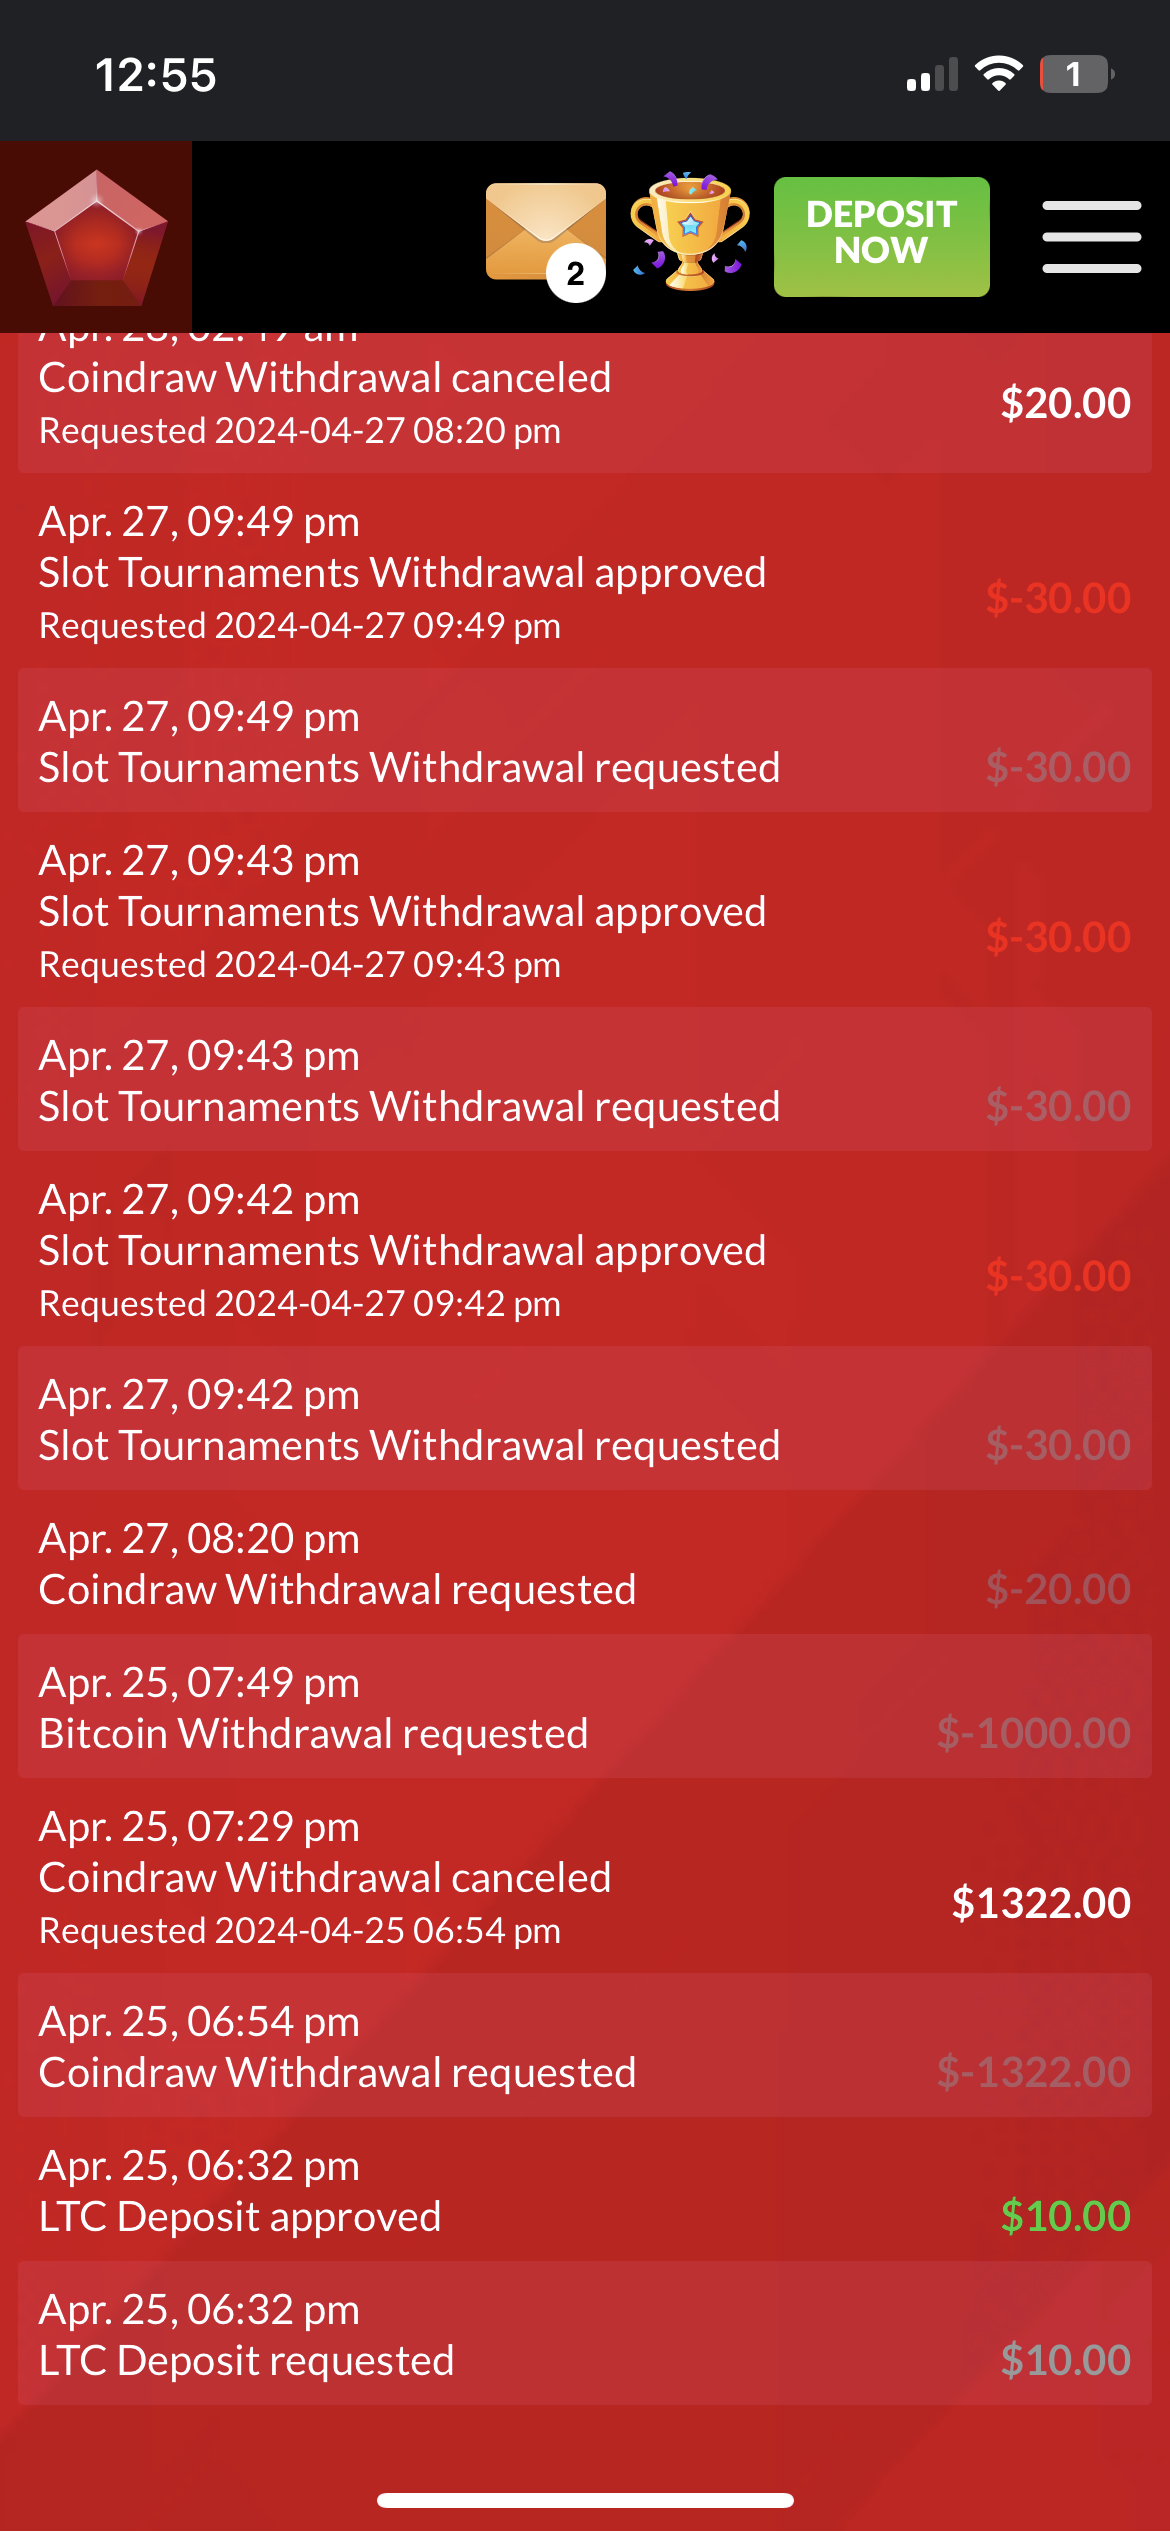
Task: Select Coindraw Withdrawal requested $-1322.00 row
Action: (x=585, y=2045)
